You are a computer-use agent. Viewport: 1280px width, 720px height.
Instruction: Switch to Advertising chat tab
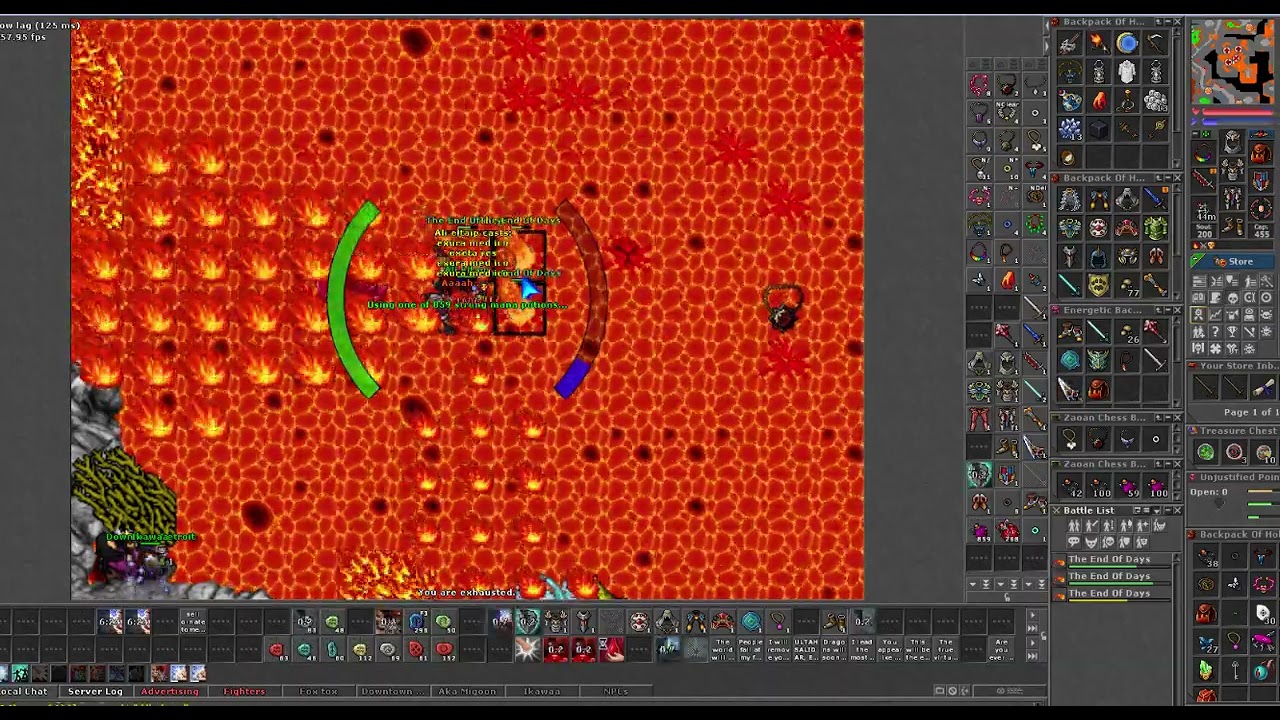[x=170, y=691]
